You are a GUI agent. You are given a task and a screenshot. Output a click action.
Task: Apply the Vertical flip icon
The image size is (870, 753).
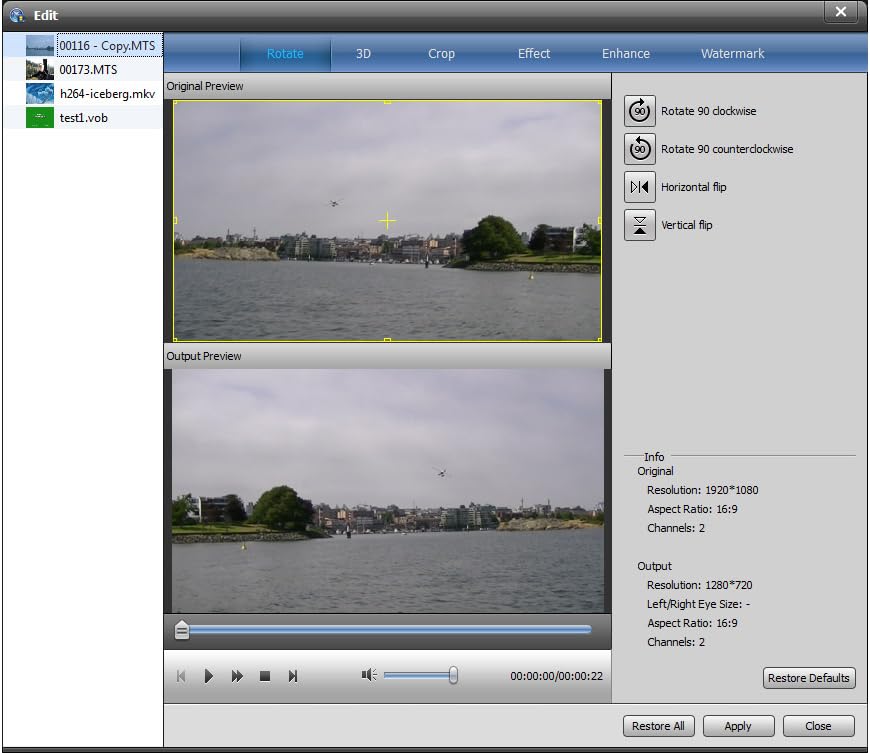click(x=640, y=225)
